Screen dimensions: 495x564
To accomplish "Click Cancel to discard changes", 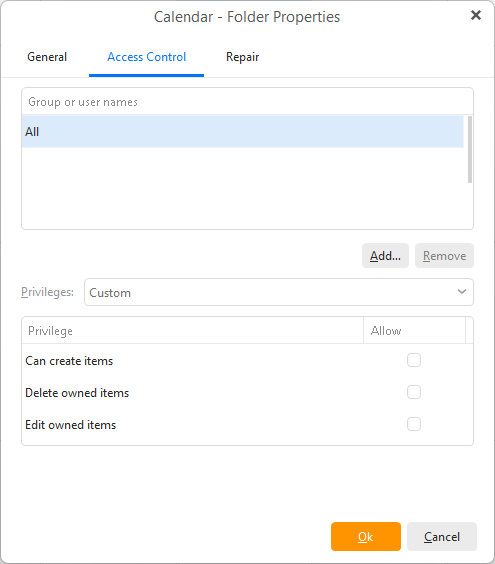I will pyautogui.click(x=442, y=537).
